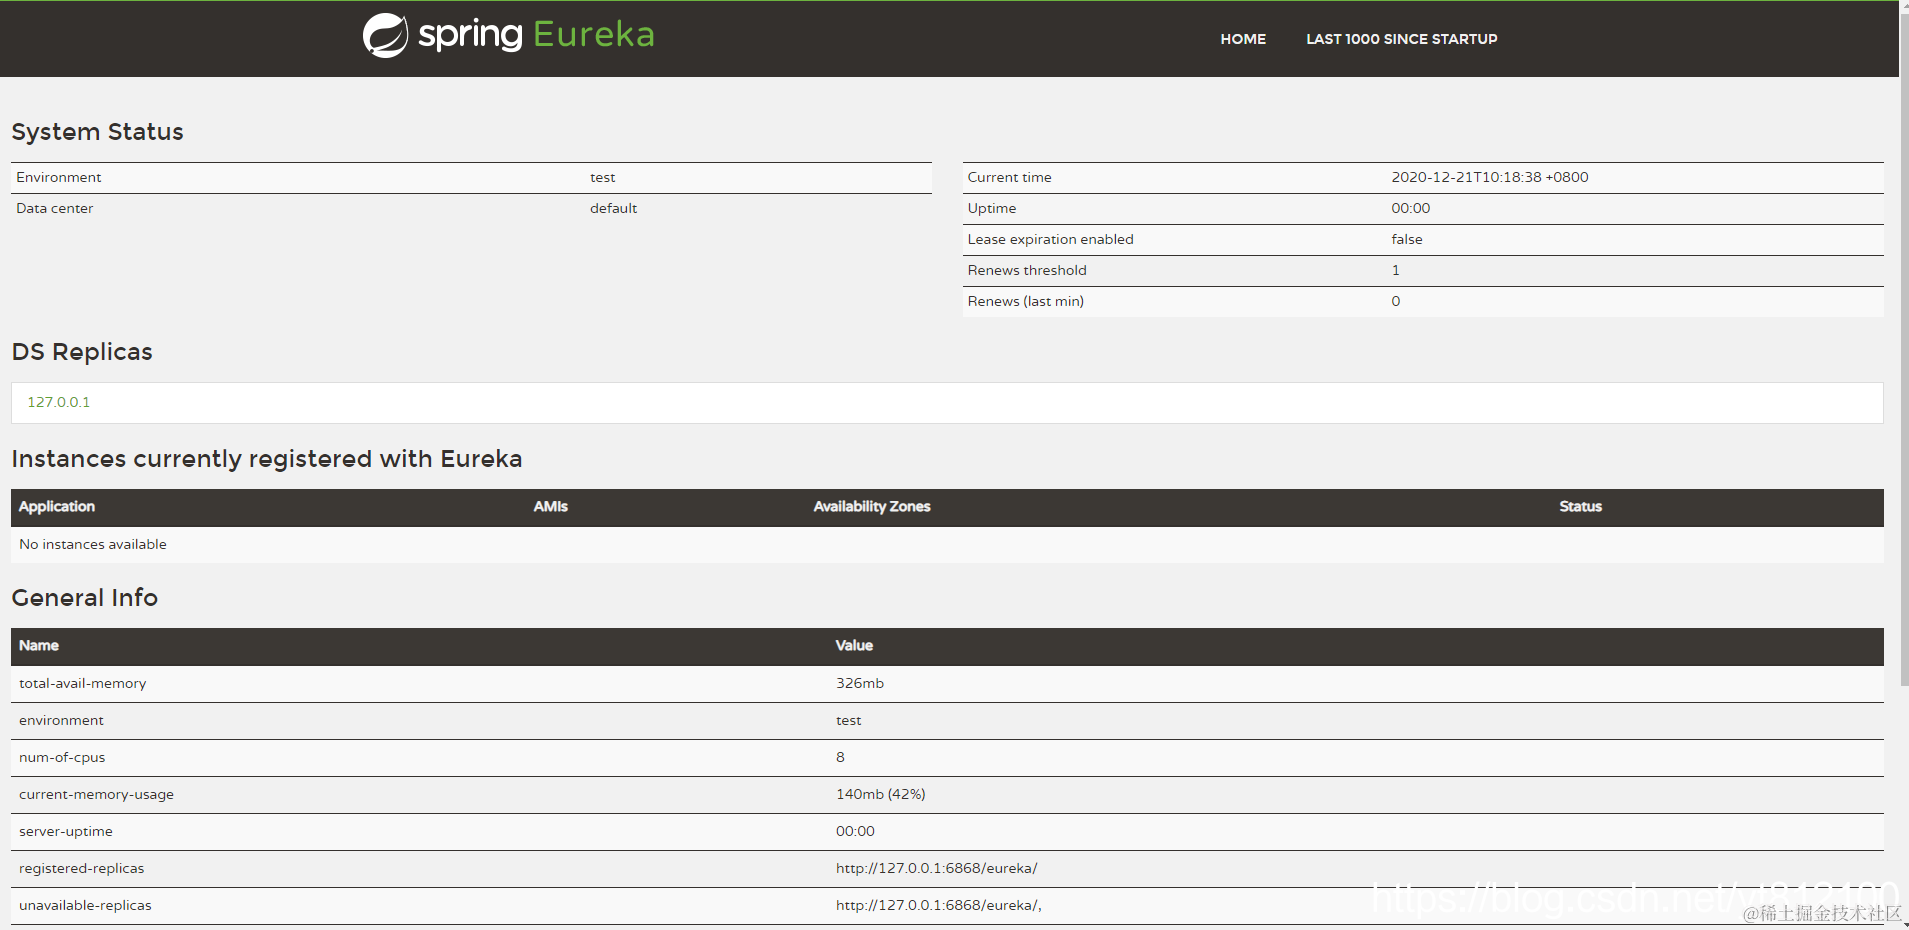The width and height of the screenshot is (1909, 930).
Task: Click the unavailable-replicas row name
Action: pos(85,905)
